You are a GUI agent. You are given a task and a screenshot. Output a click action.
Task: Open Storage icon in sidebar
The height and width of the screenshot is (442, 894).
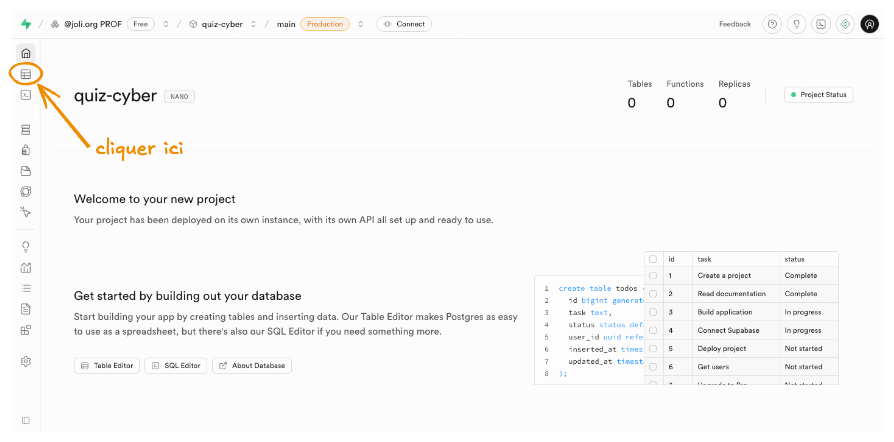pos(26,171)
